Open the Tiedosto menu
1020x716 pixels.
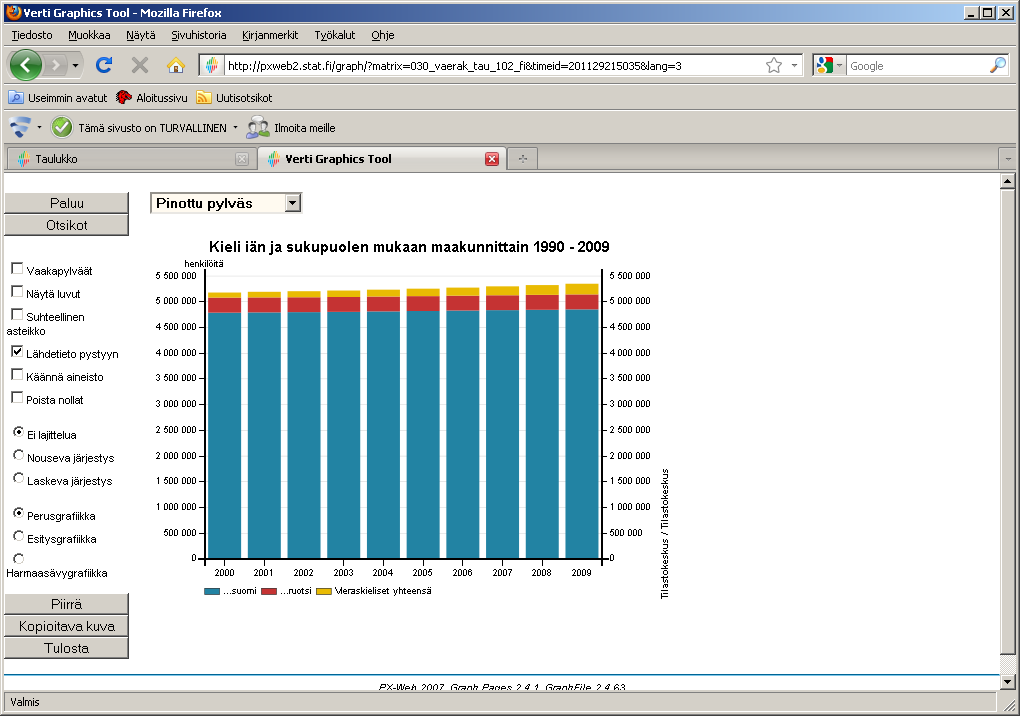32,35
